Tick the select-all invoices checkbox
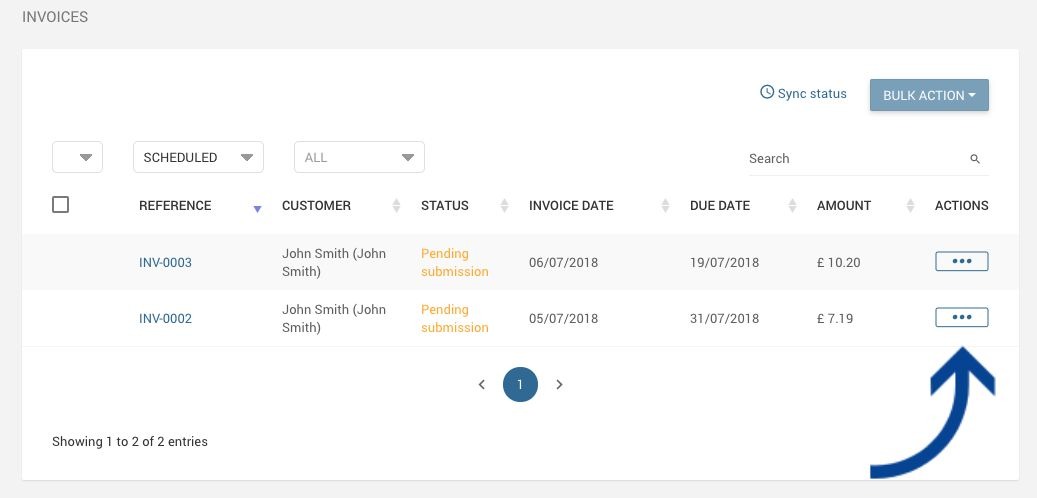Image resolution: width=1037 pixels, height=498 pixels. (60, 205)
